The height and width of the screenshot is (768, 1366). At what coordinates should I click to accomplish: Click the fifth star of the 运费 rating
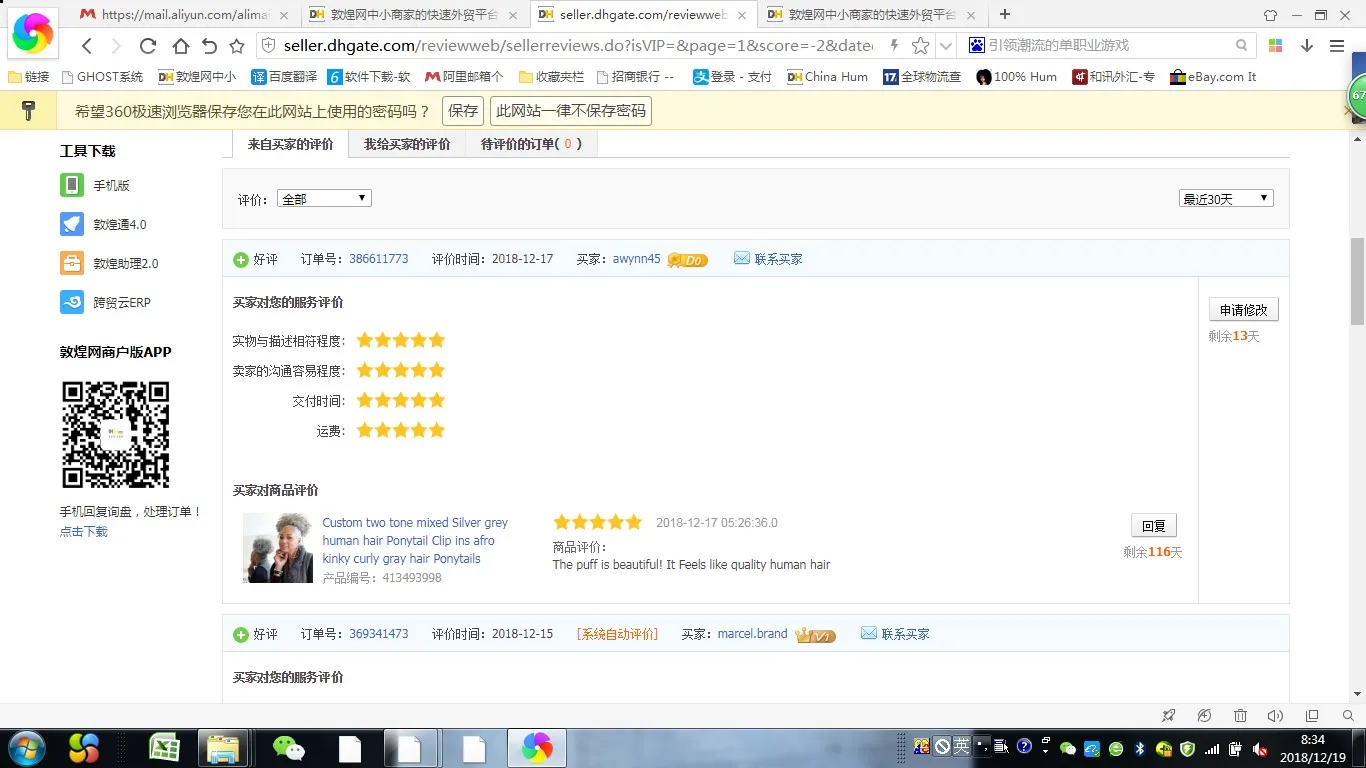pyautogui.click(x=436, y=430)
